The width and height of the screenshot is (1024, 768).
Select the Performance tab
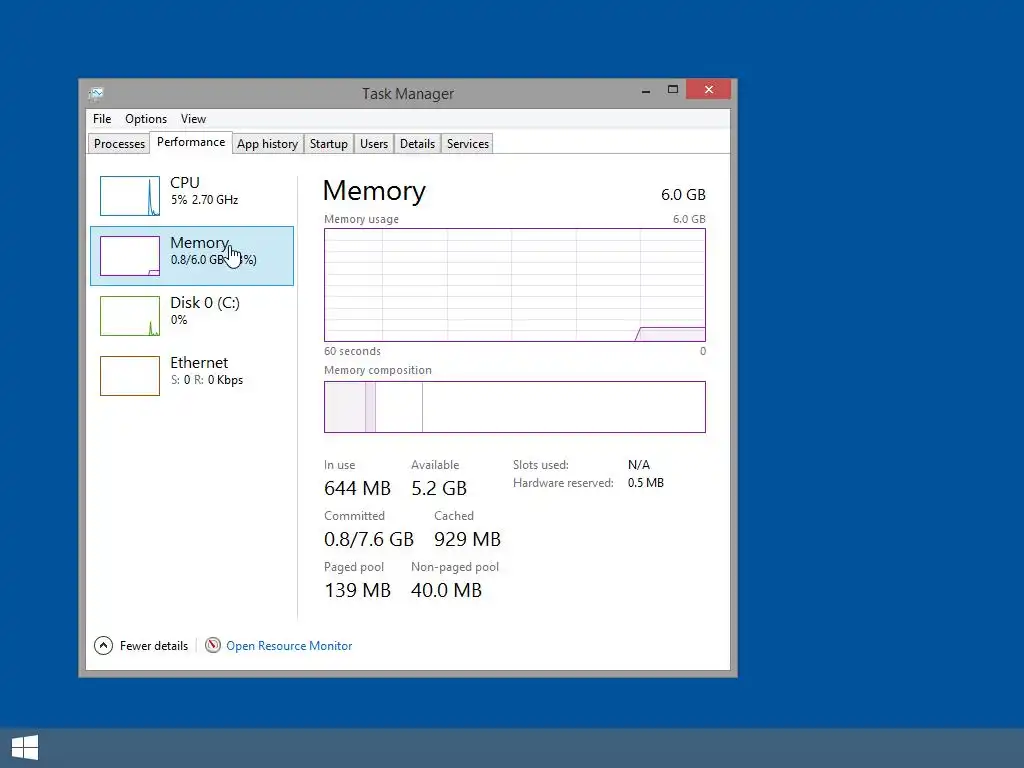point(191,142)
